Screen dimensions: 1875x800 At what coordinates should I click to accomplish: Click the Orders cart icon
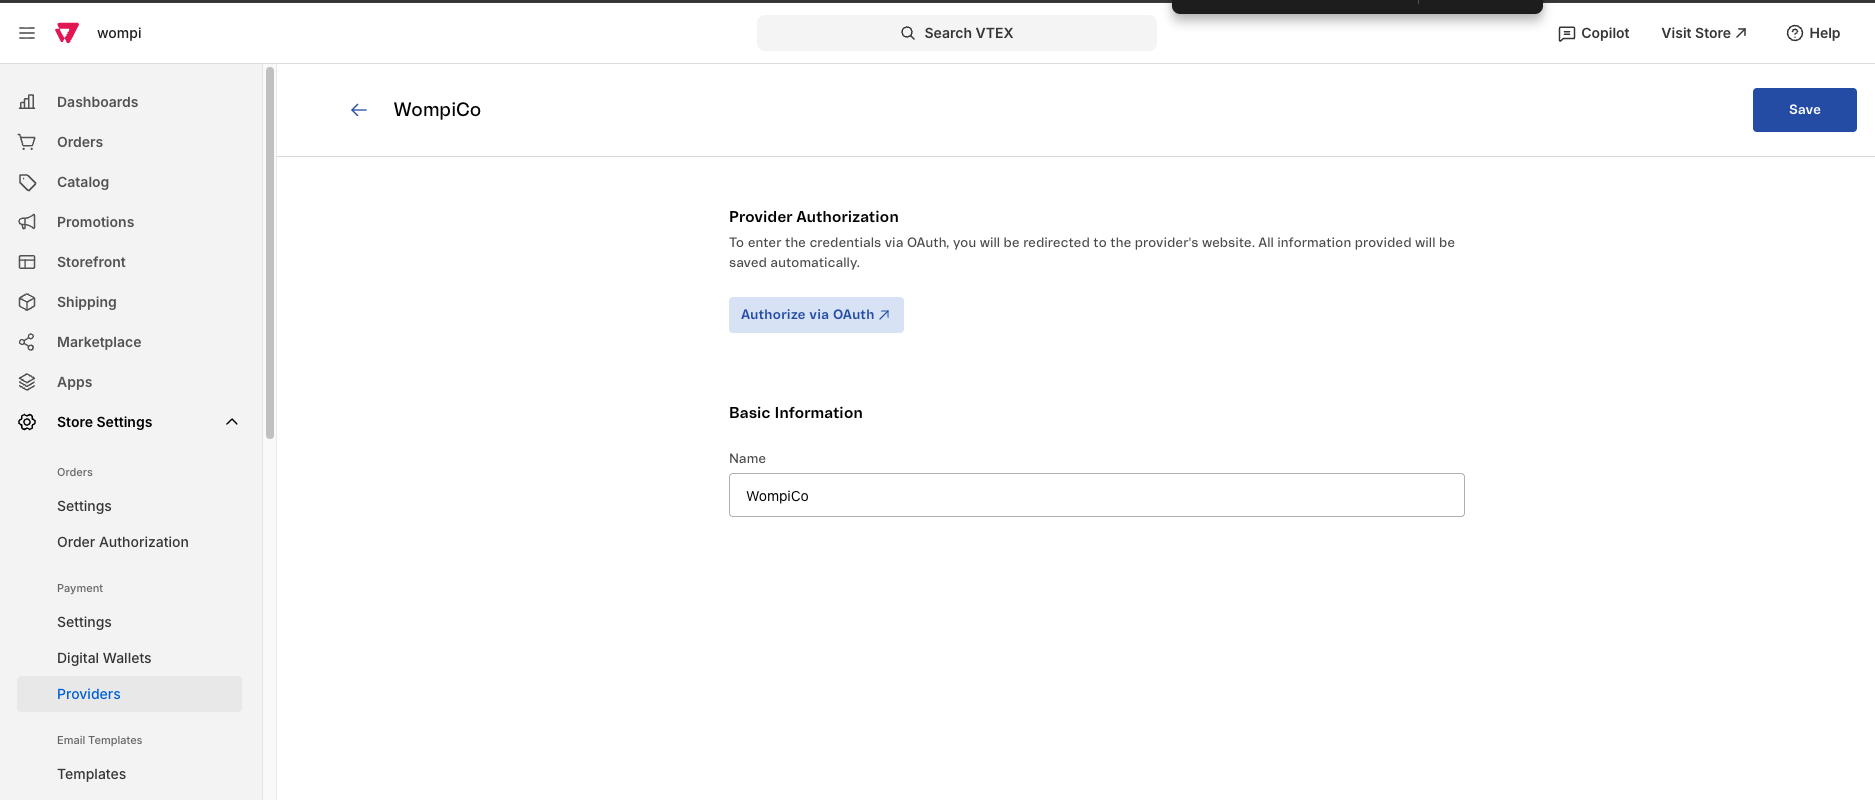click(x=27, y=142)
